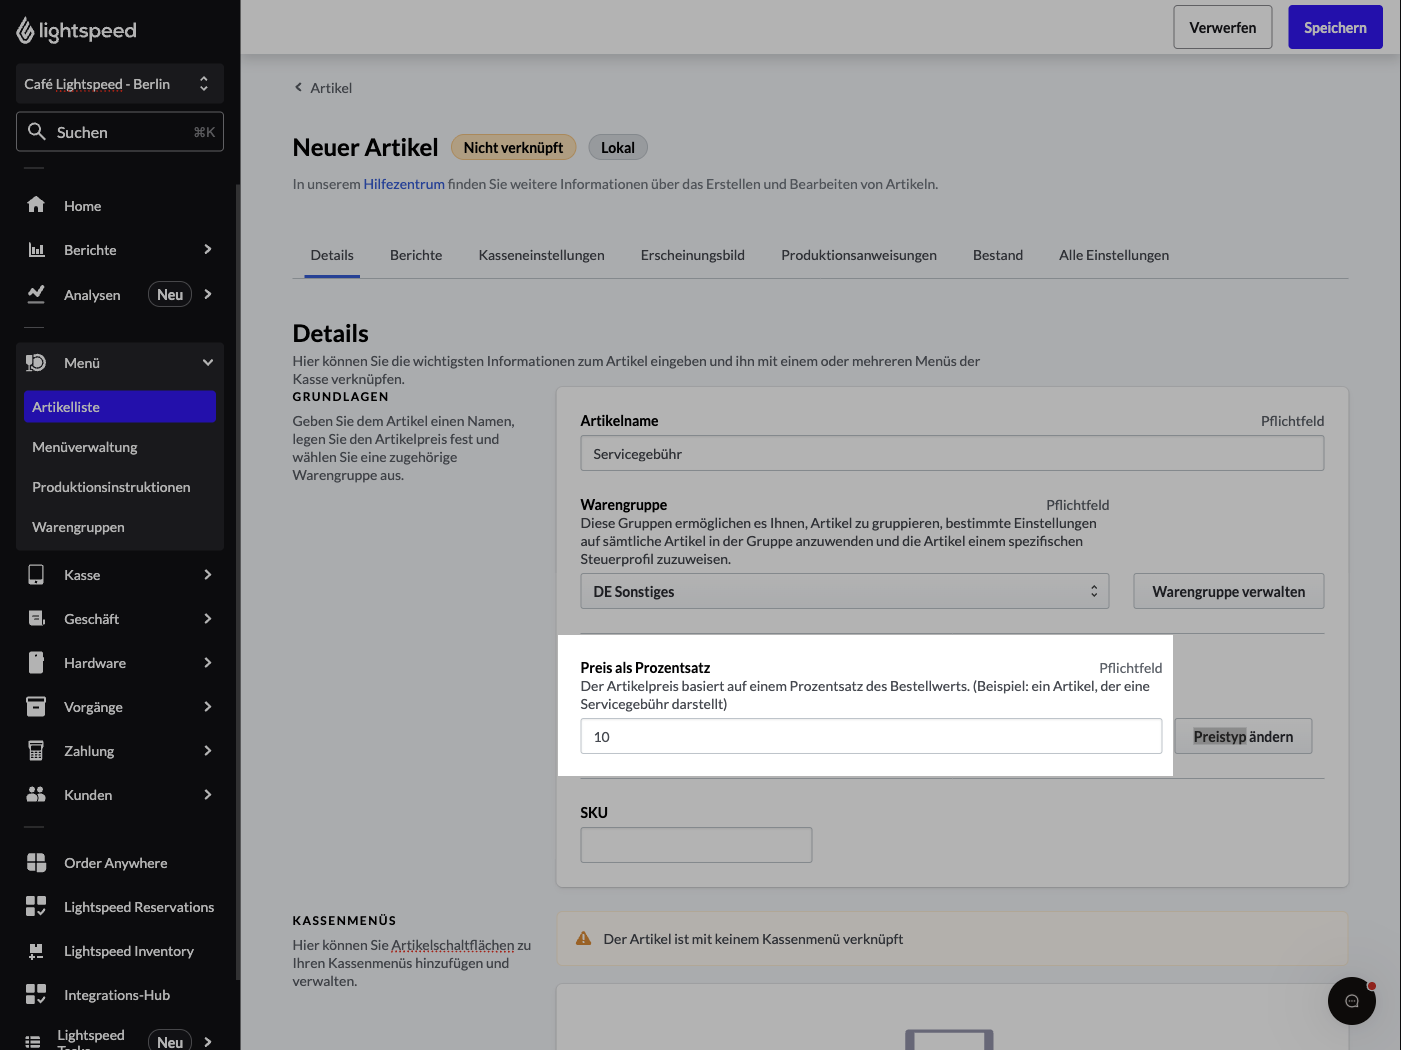Switch to the Bestand tab

coord(998,255)
